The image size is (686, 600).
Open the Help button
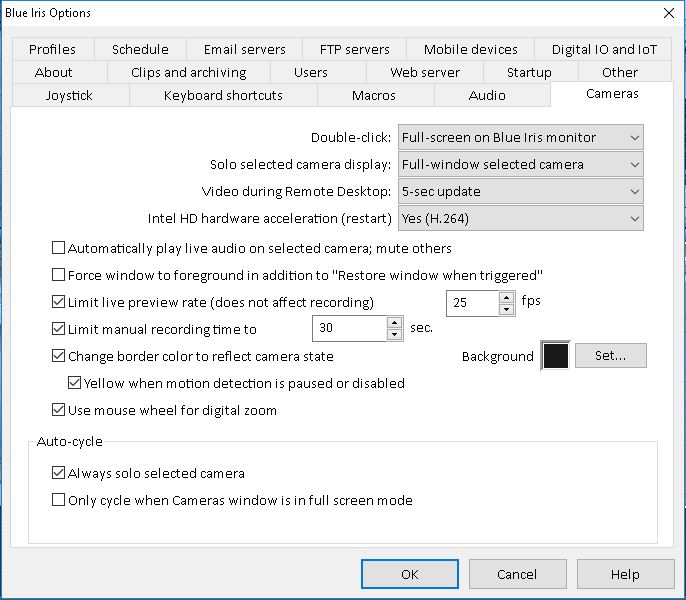[x=626, y=574]
